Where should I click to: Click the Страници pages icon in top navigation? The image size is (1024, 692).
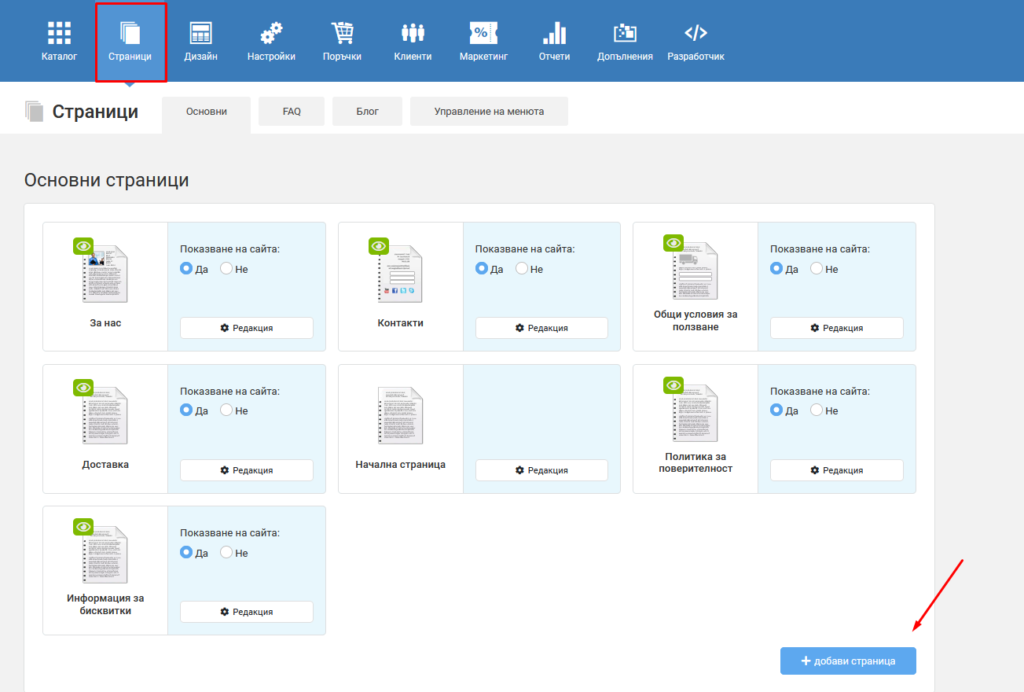130,33
